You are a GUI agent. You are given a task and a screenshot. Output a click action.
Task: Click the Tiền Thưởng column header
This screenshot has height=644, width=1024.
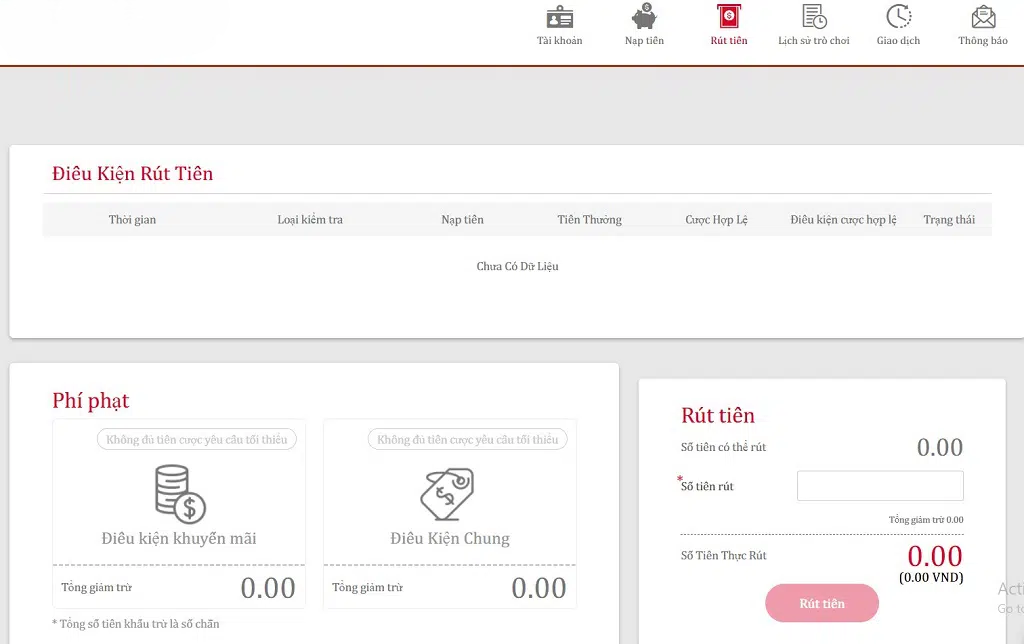(x=589, y=220)
